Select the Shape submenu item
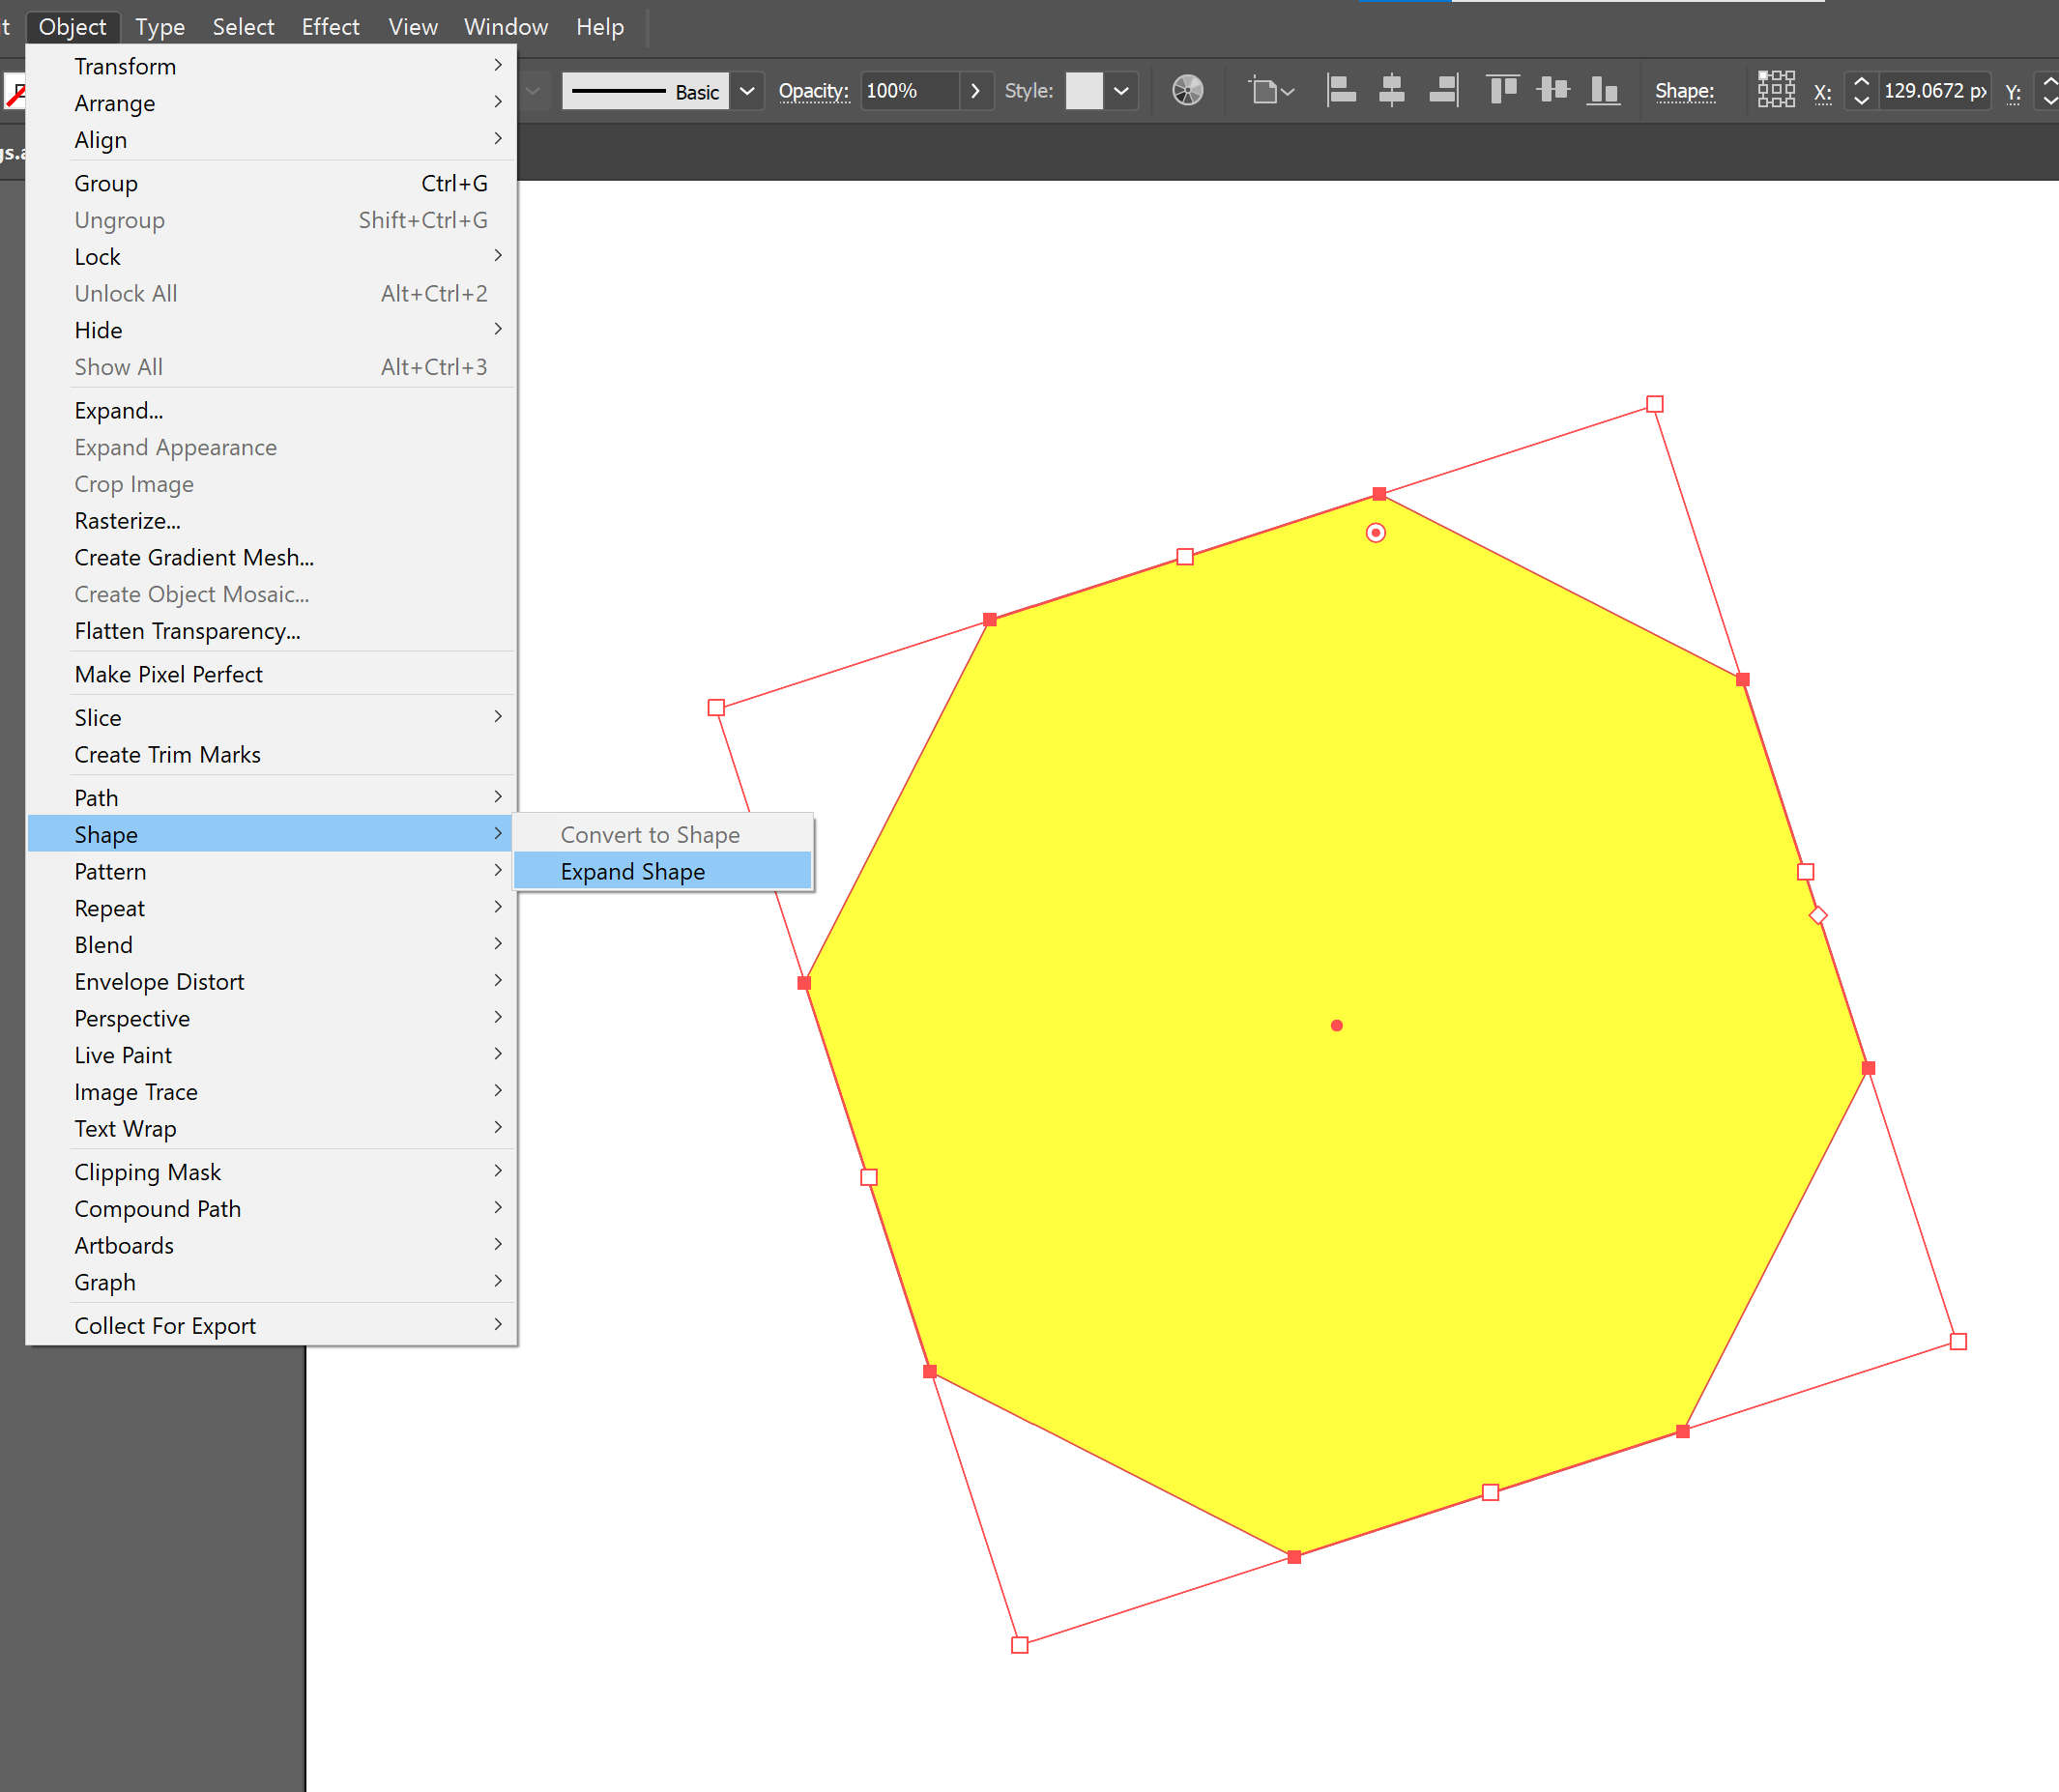The image size is (2059, 1792). [274, 833]
